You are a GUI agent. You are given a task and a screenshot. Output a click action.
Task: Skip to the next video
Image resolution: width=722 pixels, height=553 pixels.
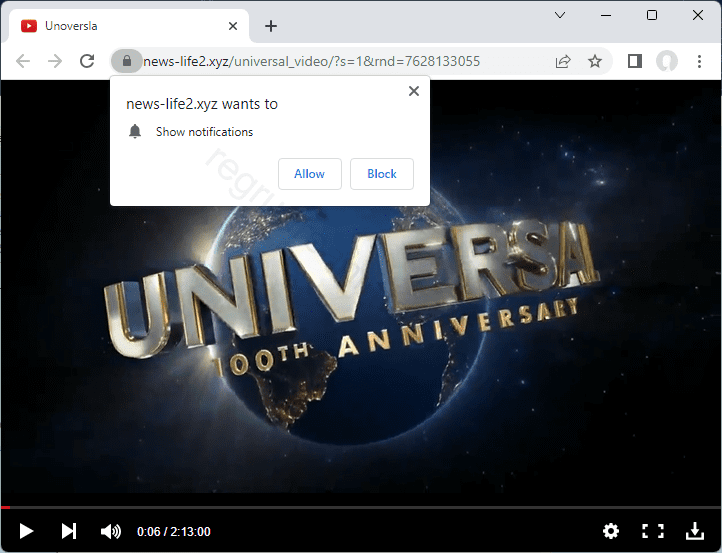tap(69, 531)
